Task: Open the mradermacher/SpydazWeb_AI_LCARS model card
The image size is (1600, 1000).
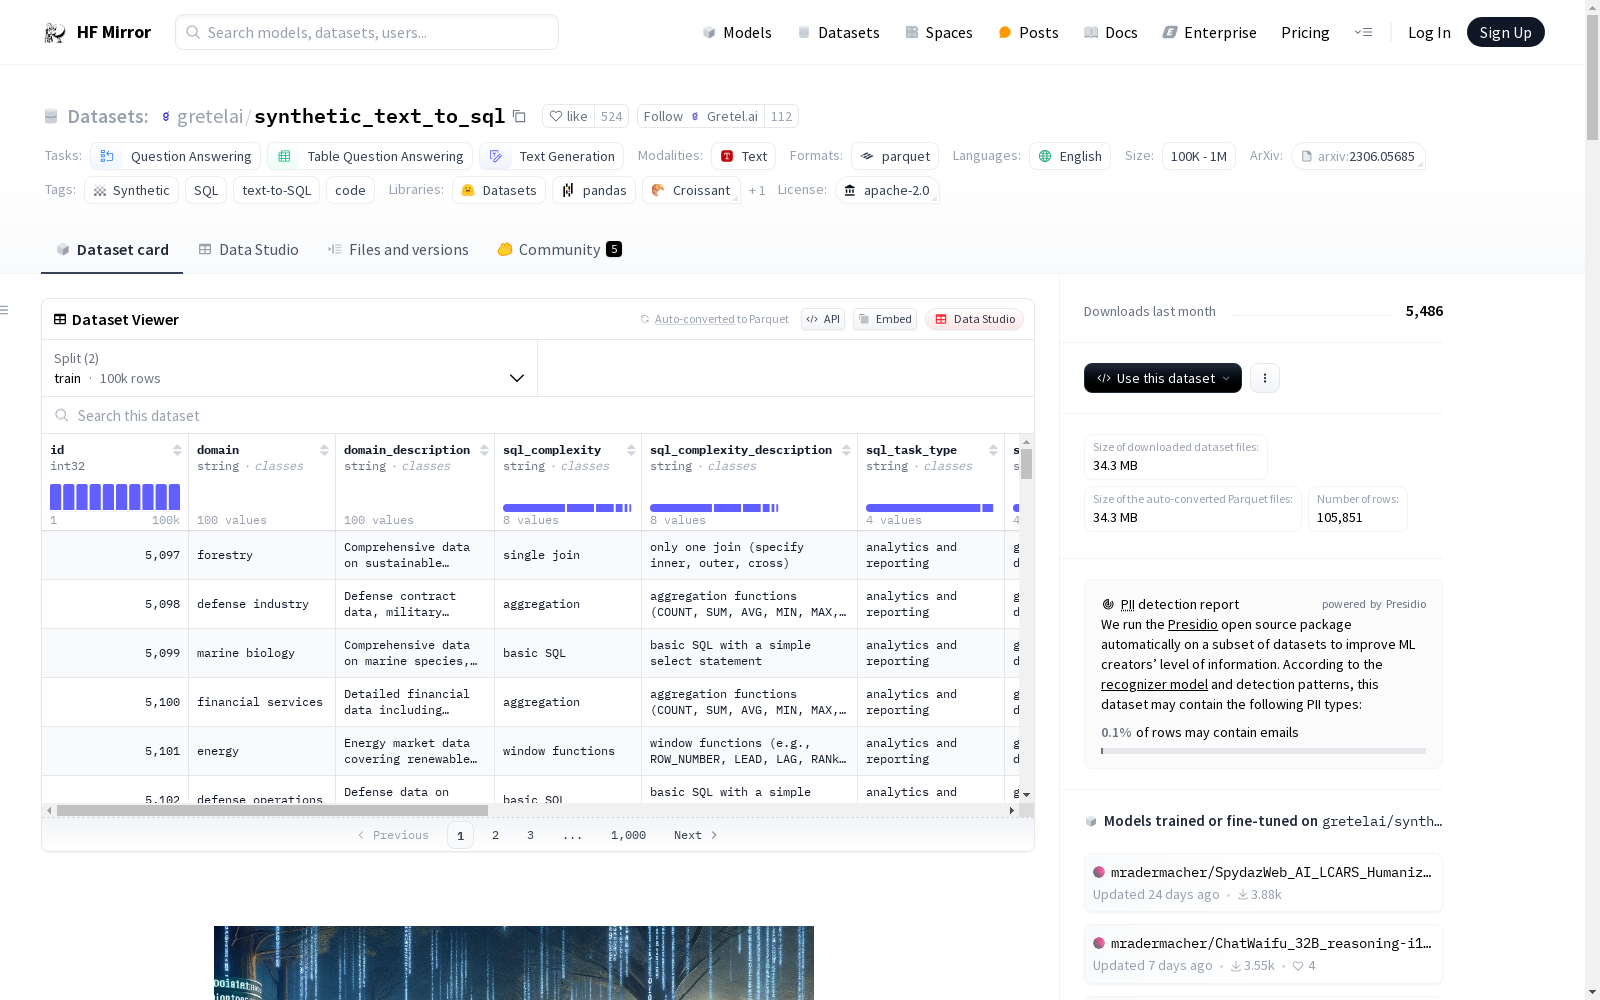Action: coord(1263,882)
